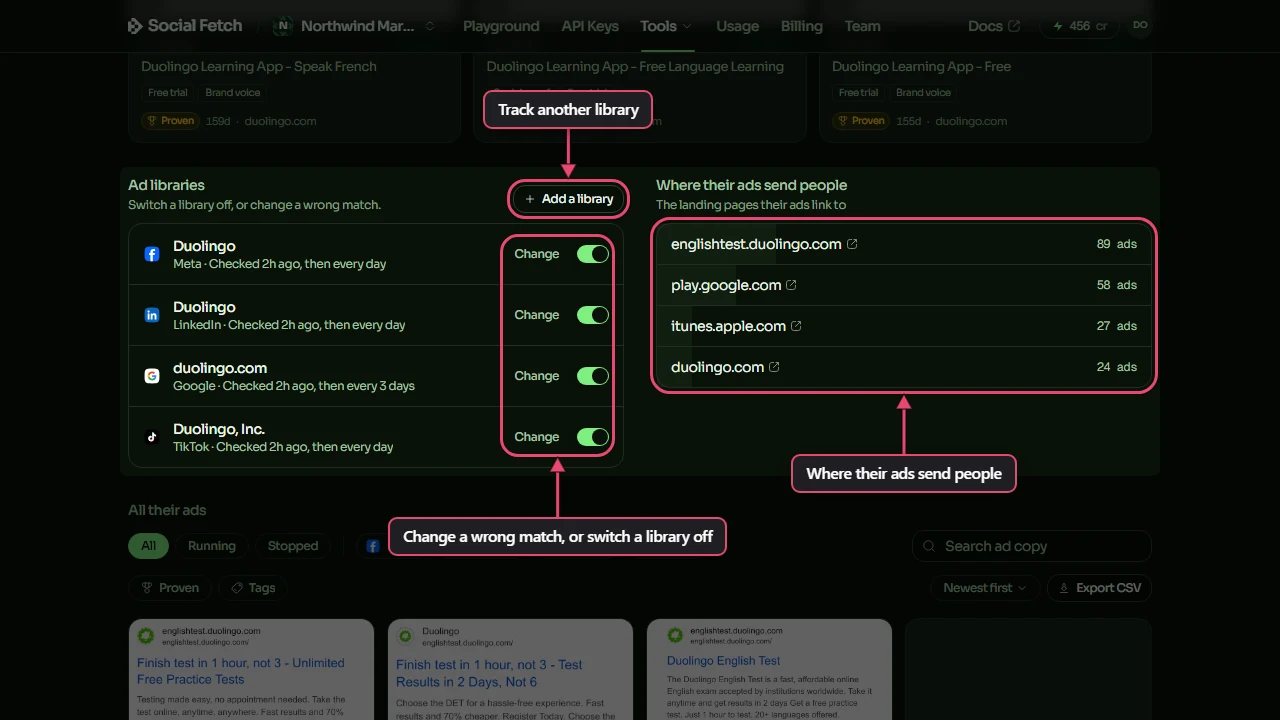Open the 'Finish test in 1 hour, not 3 - Unlimited' ad

pyautogui.click(x=240, y=671)
